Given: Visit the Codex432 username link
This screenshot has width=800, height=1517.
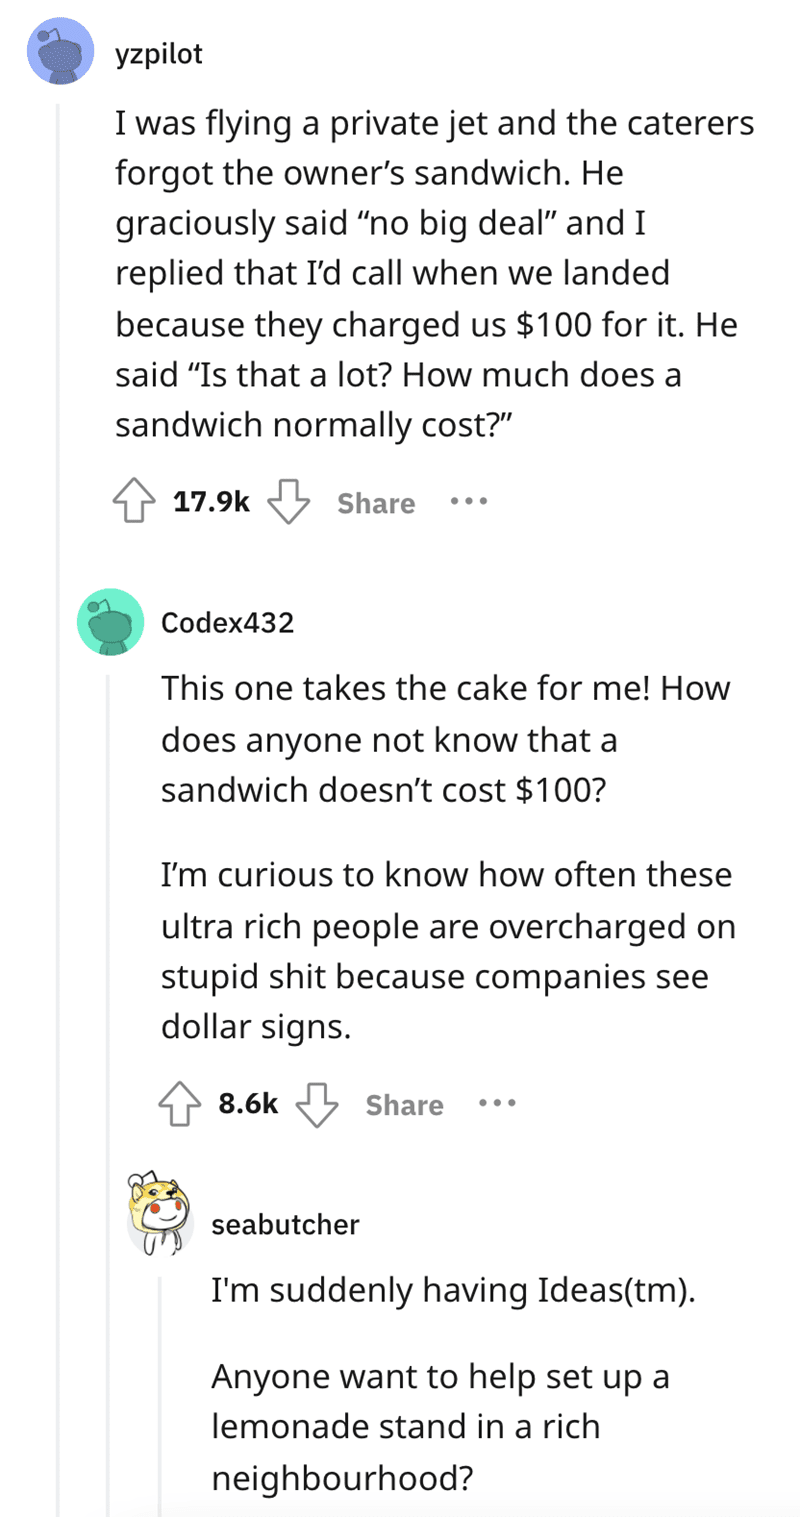Looking at the screenshot, I should click(228, 624).
